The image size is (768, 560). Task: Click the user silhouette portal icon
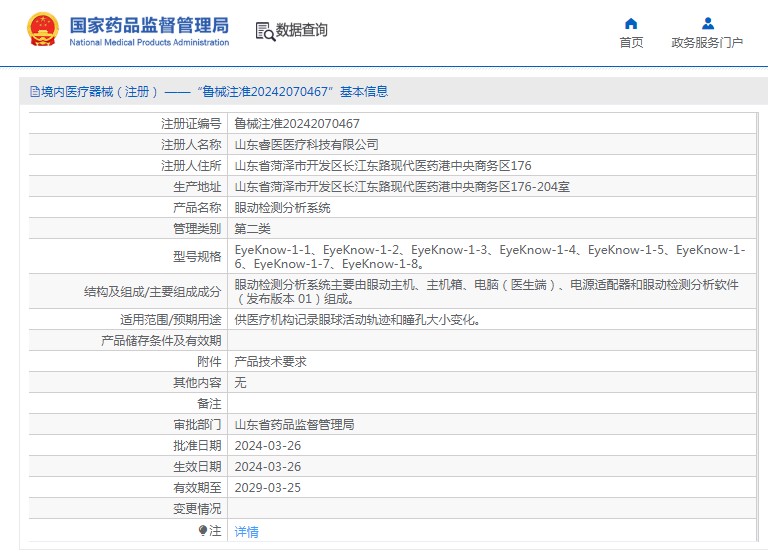coord(707,23)
